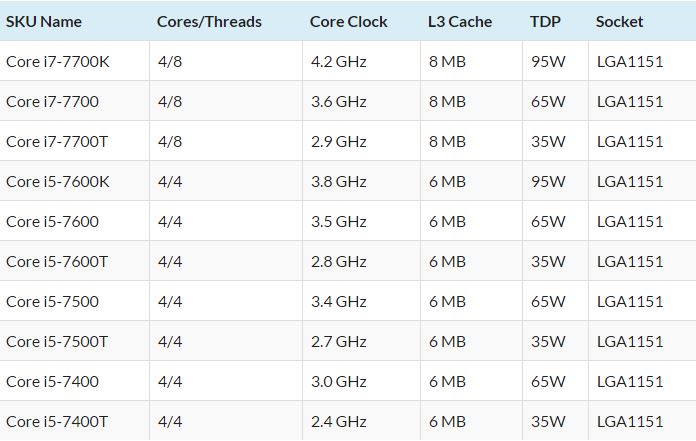Select the Core i5-7500 cell

coord(52,302)
